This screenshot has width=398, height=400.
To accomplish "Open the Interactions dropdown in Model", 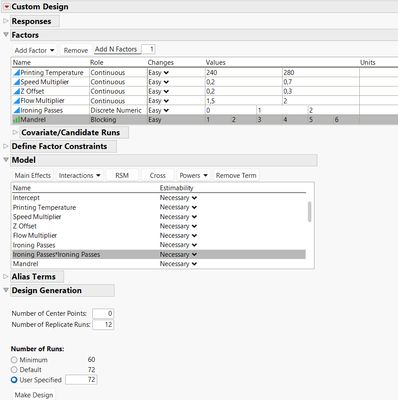I will 79,175.
